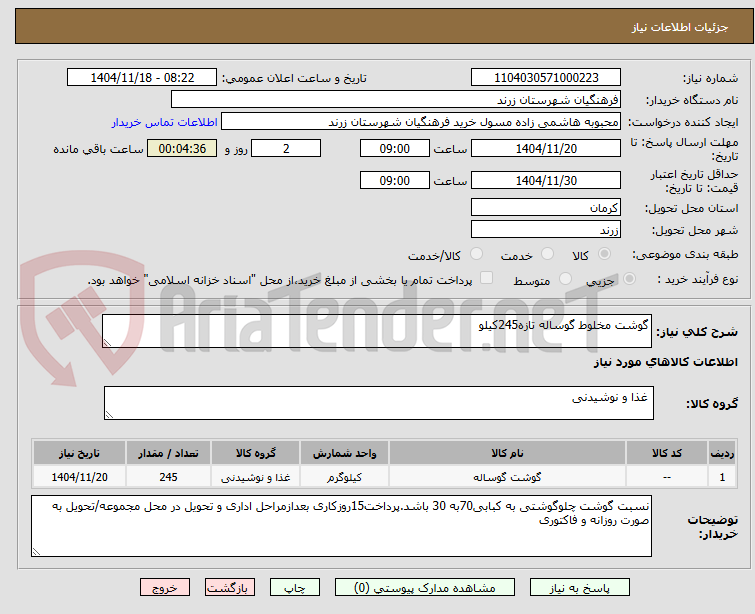Open اطلاعات تماس خریدار link
Viewport: 755px width, 614px height.
[x=165, y=122]
